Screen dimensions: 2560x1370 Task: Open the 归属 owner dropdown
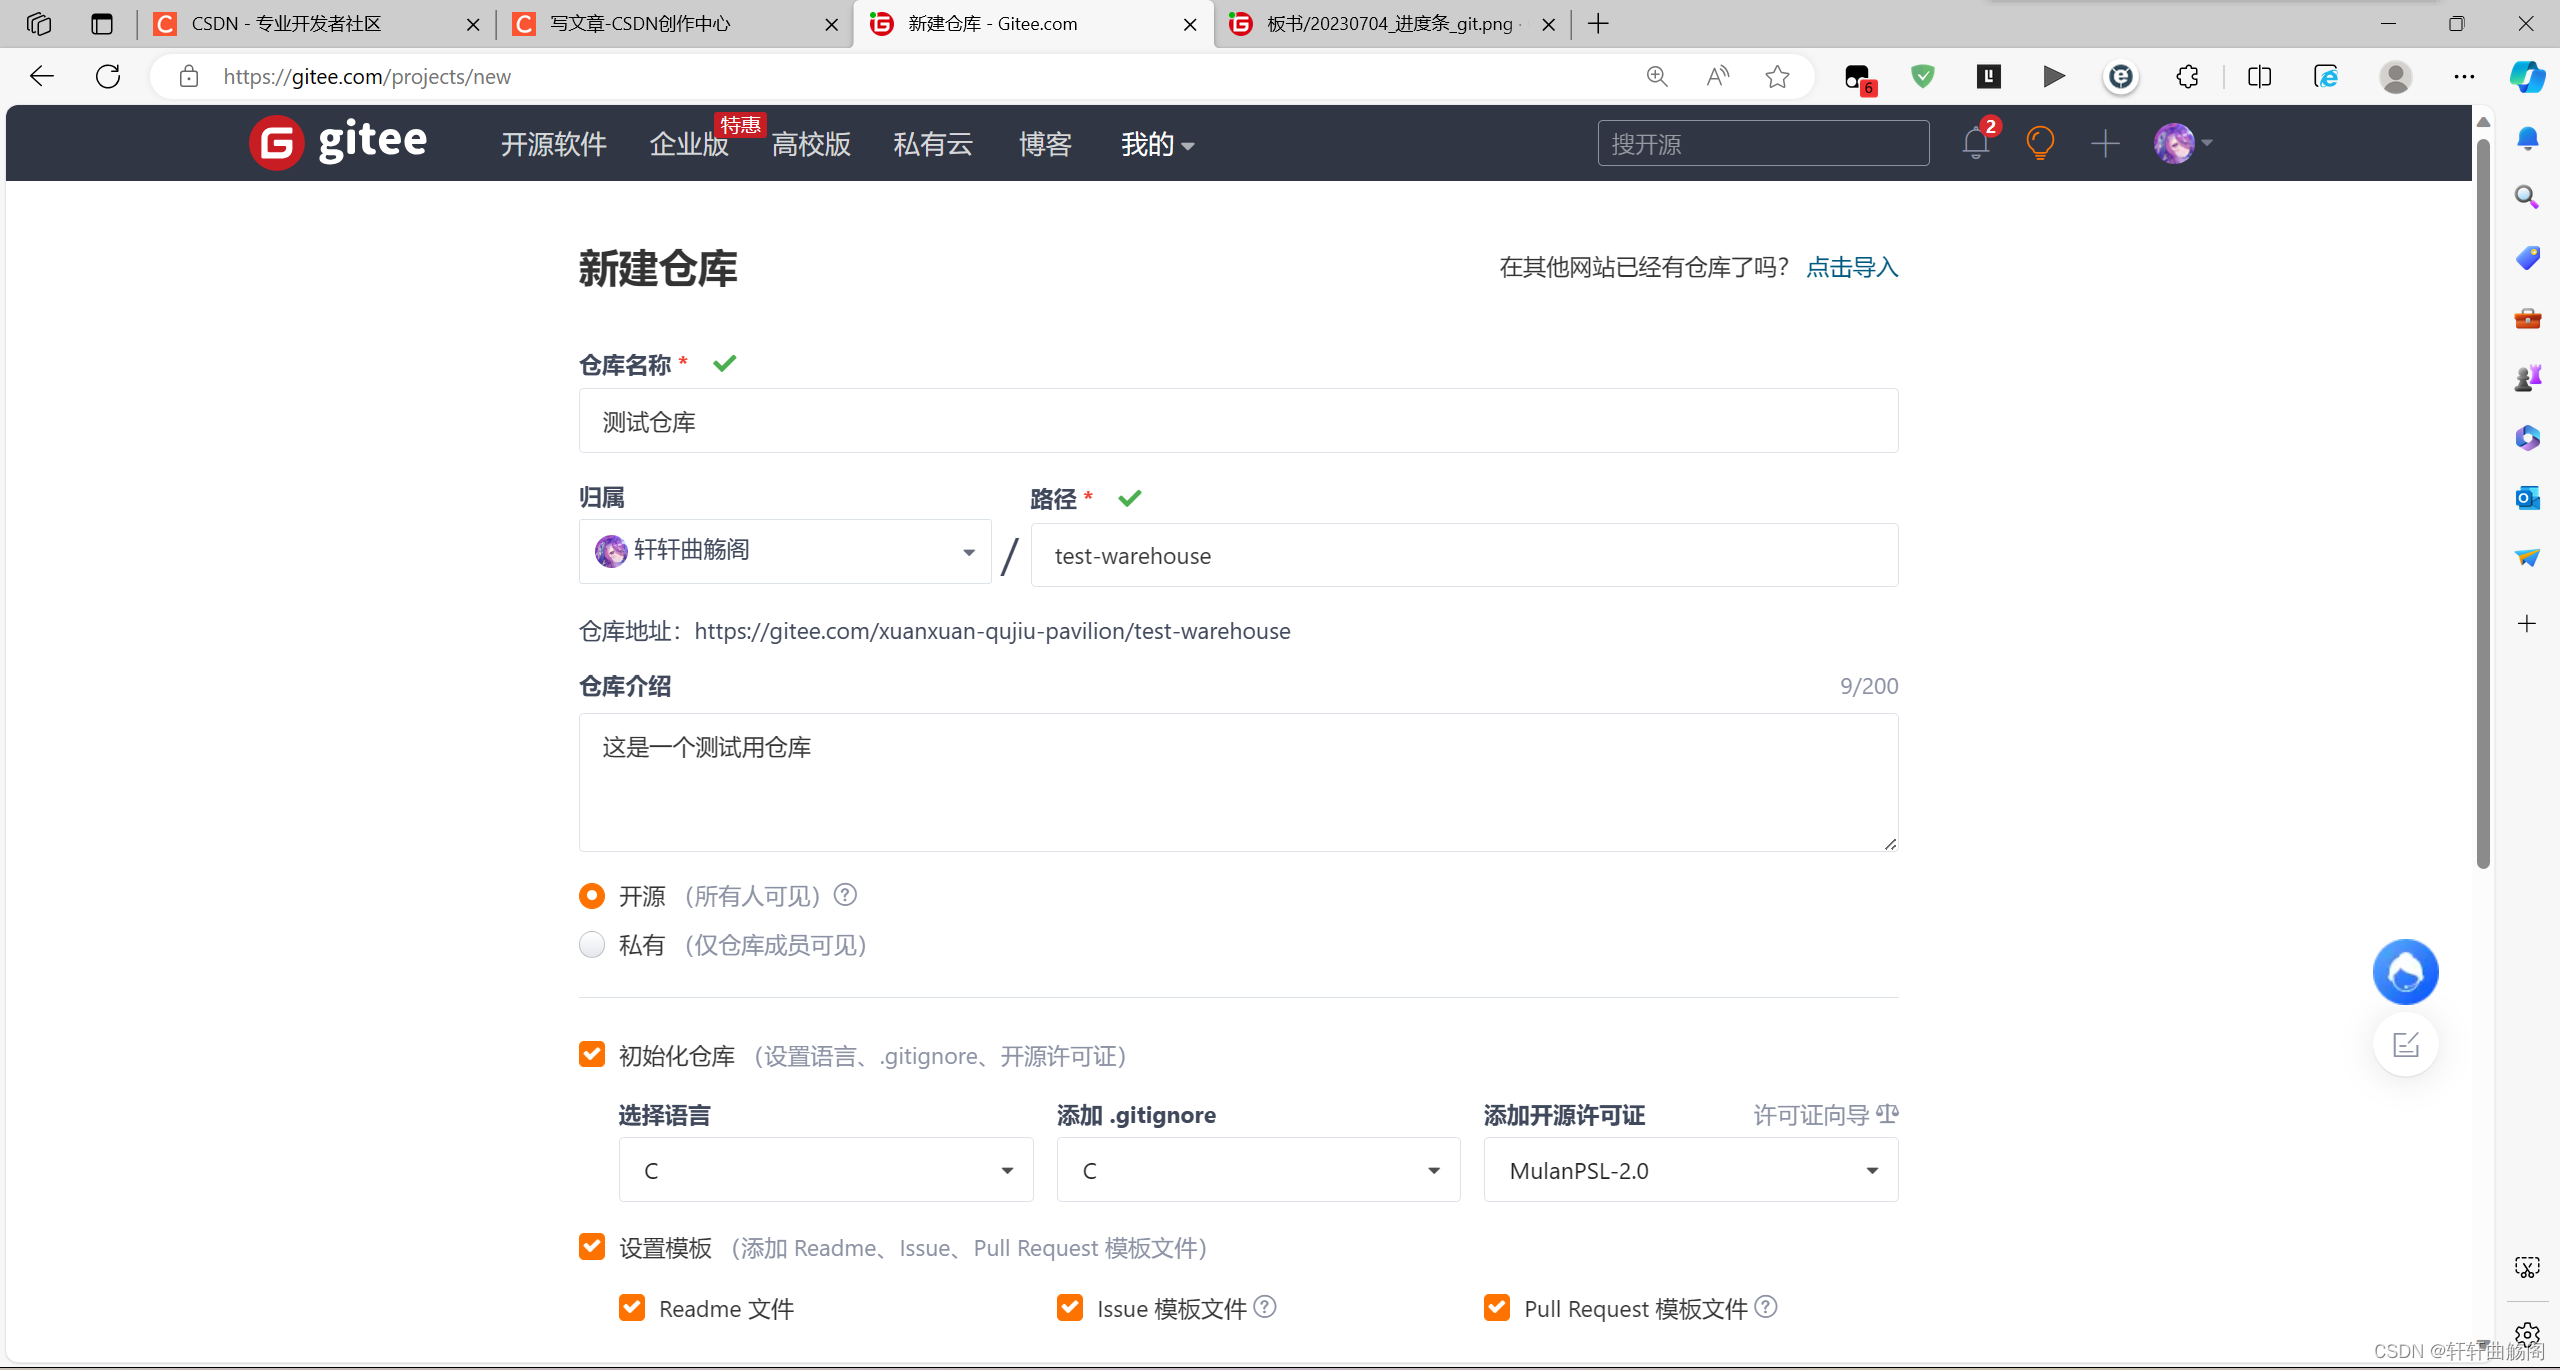785,551
